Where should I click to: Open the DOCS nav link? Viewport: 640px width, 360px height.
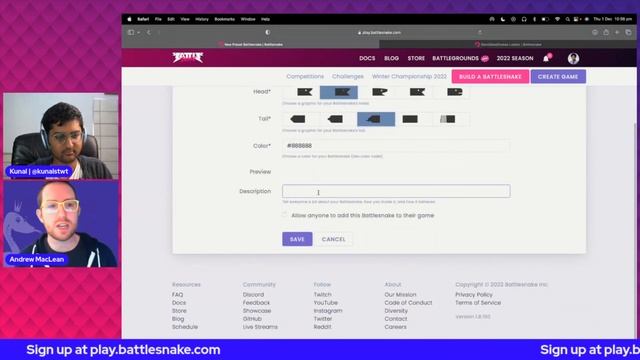click(x=367, y=58)
